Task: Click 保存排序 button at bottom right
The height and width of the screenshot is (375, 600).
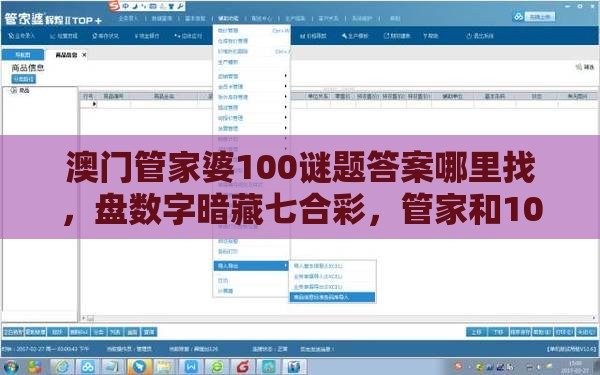Action: click(x=520, y=332)
